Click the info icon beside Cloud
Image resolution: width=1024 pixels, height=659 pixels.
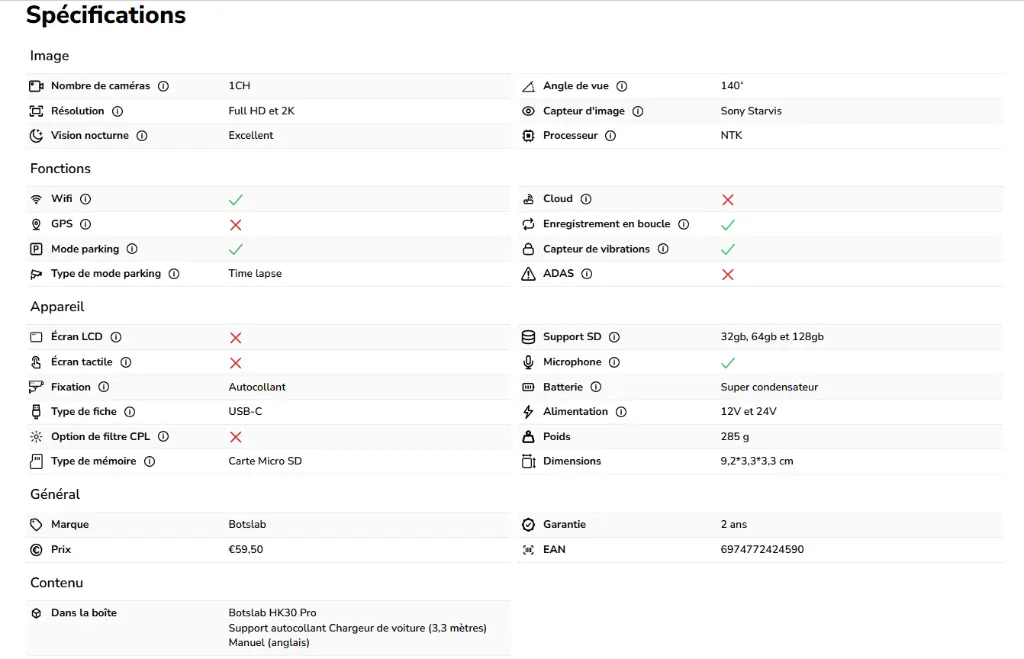pos(586,199)
